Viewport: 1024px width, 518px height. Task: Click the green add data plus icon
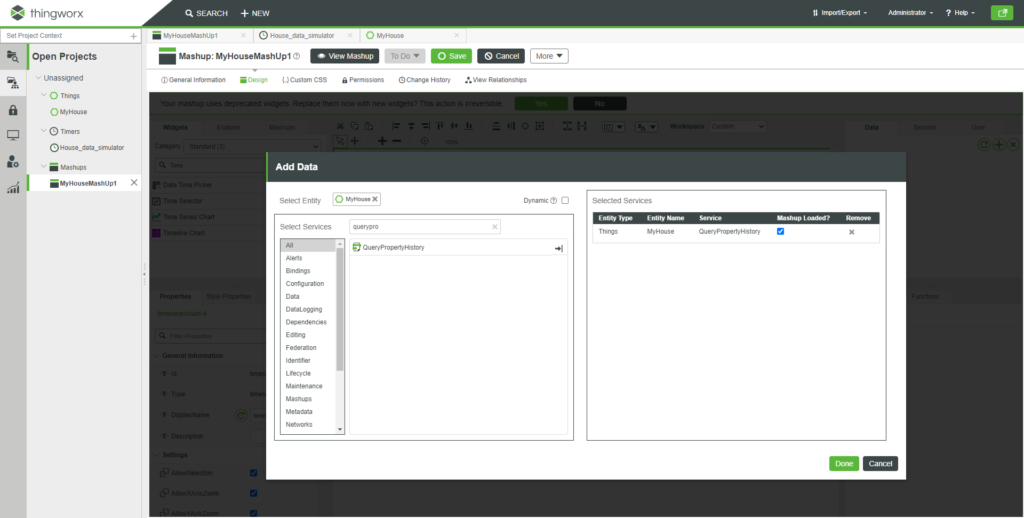click(x=999, y=144)
